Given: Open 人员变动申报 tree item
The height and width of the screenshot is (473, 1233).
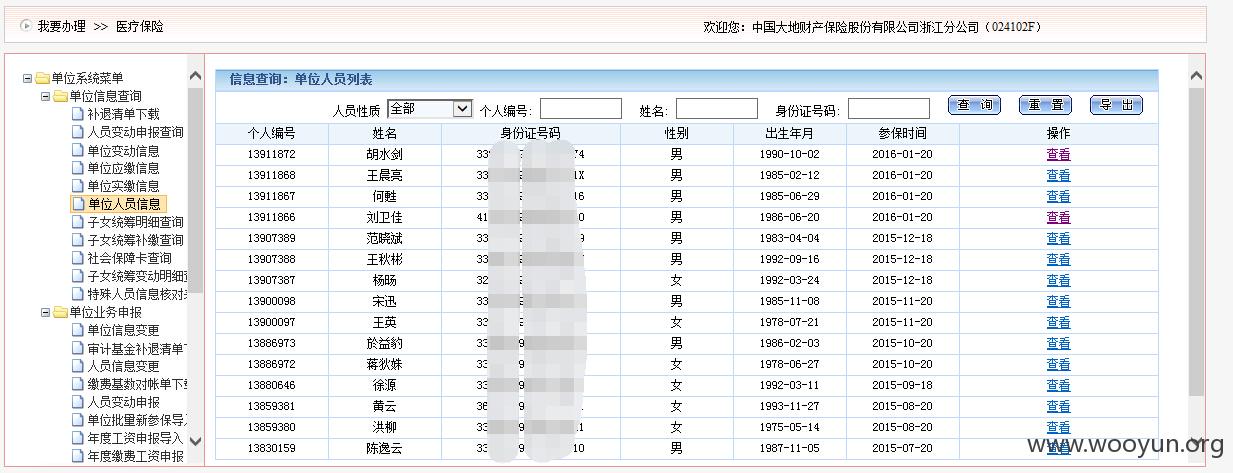Looking at the screenshot, I should click(123, 402).
